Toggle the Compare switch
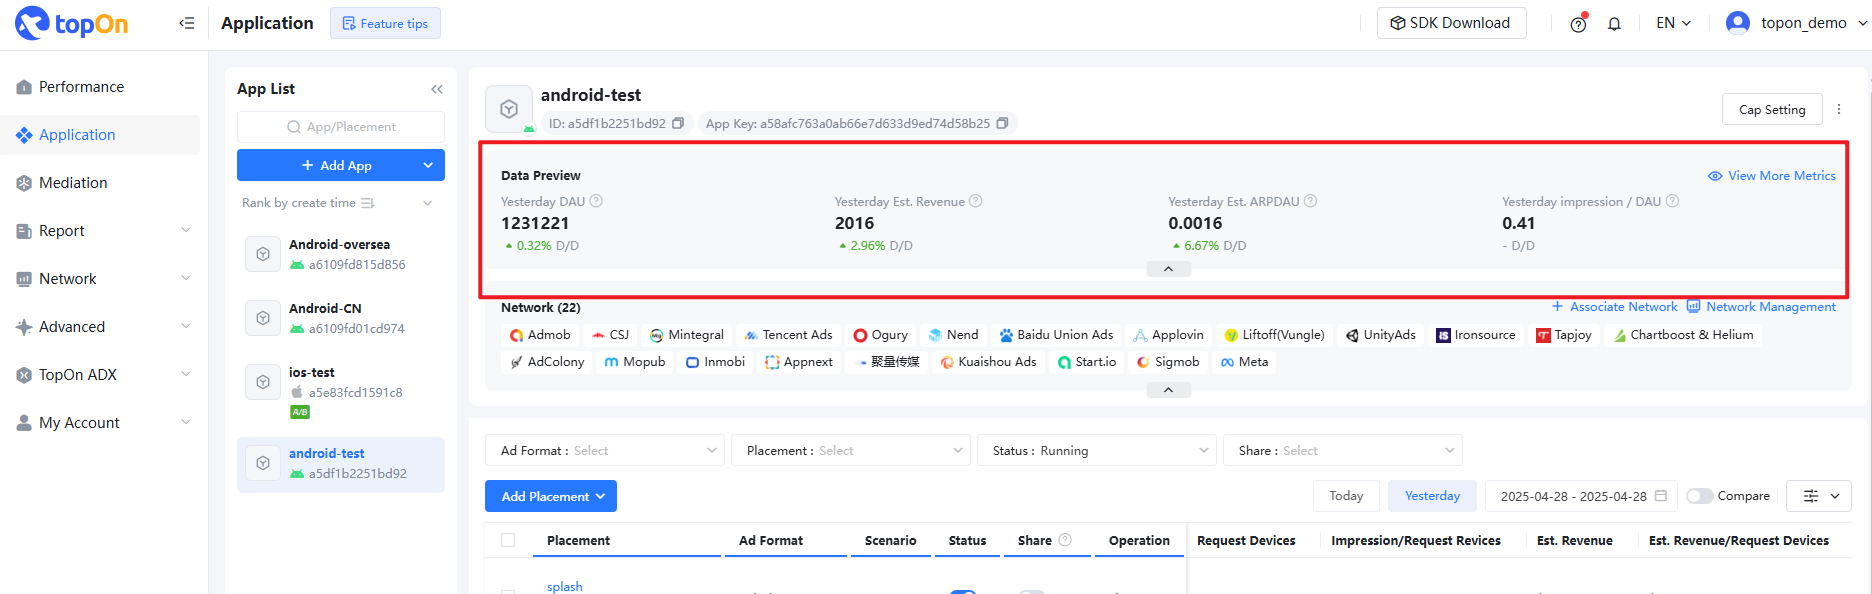1872x594 pixels. pyautogui.click(x=1699, y=496)
